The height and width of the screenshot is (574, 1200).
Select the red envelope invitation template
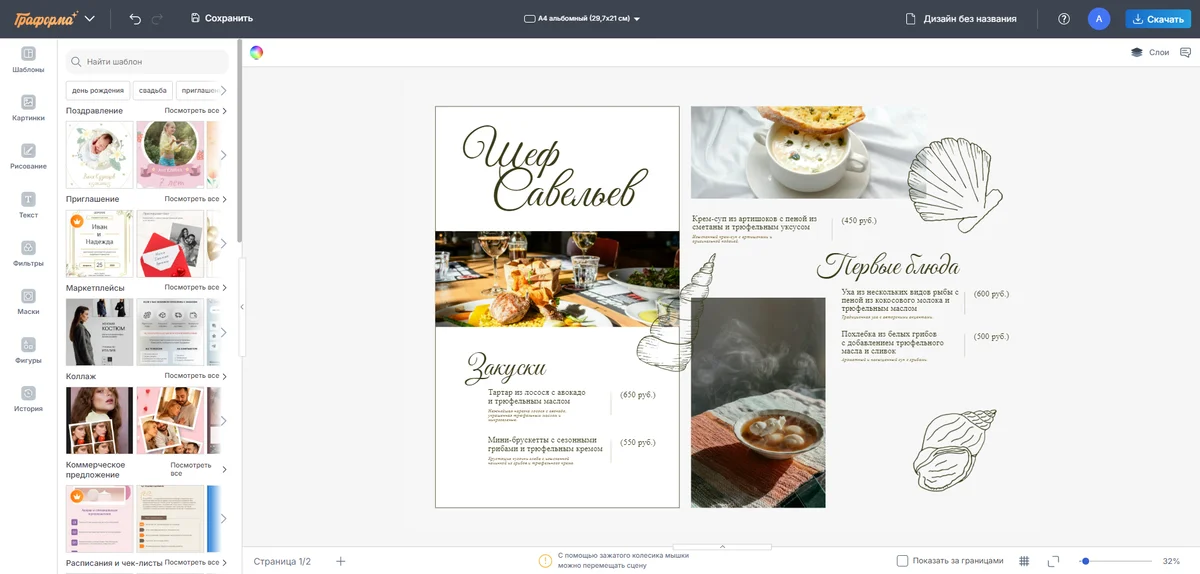pyautogui.click(x=170, y=243)
